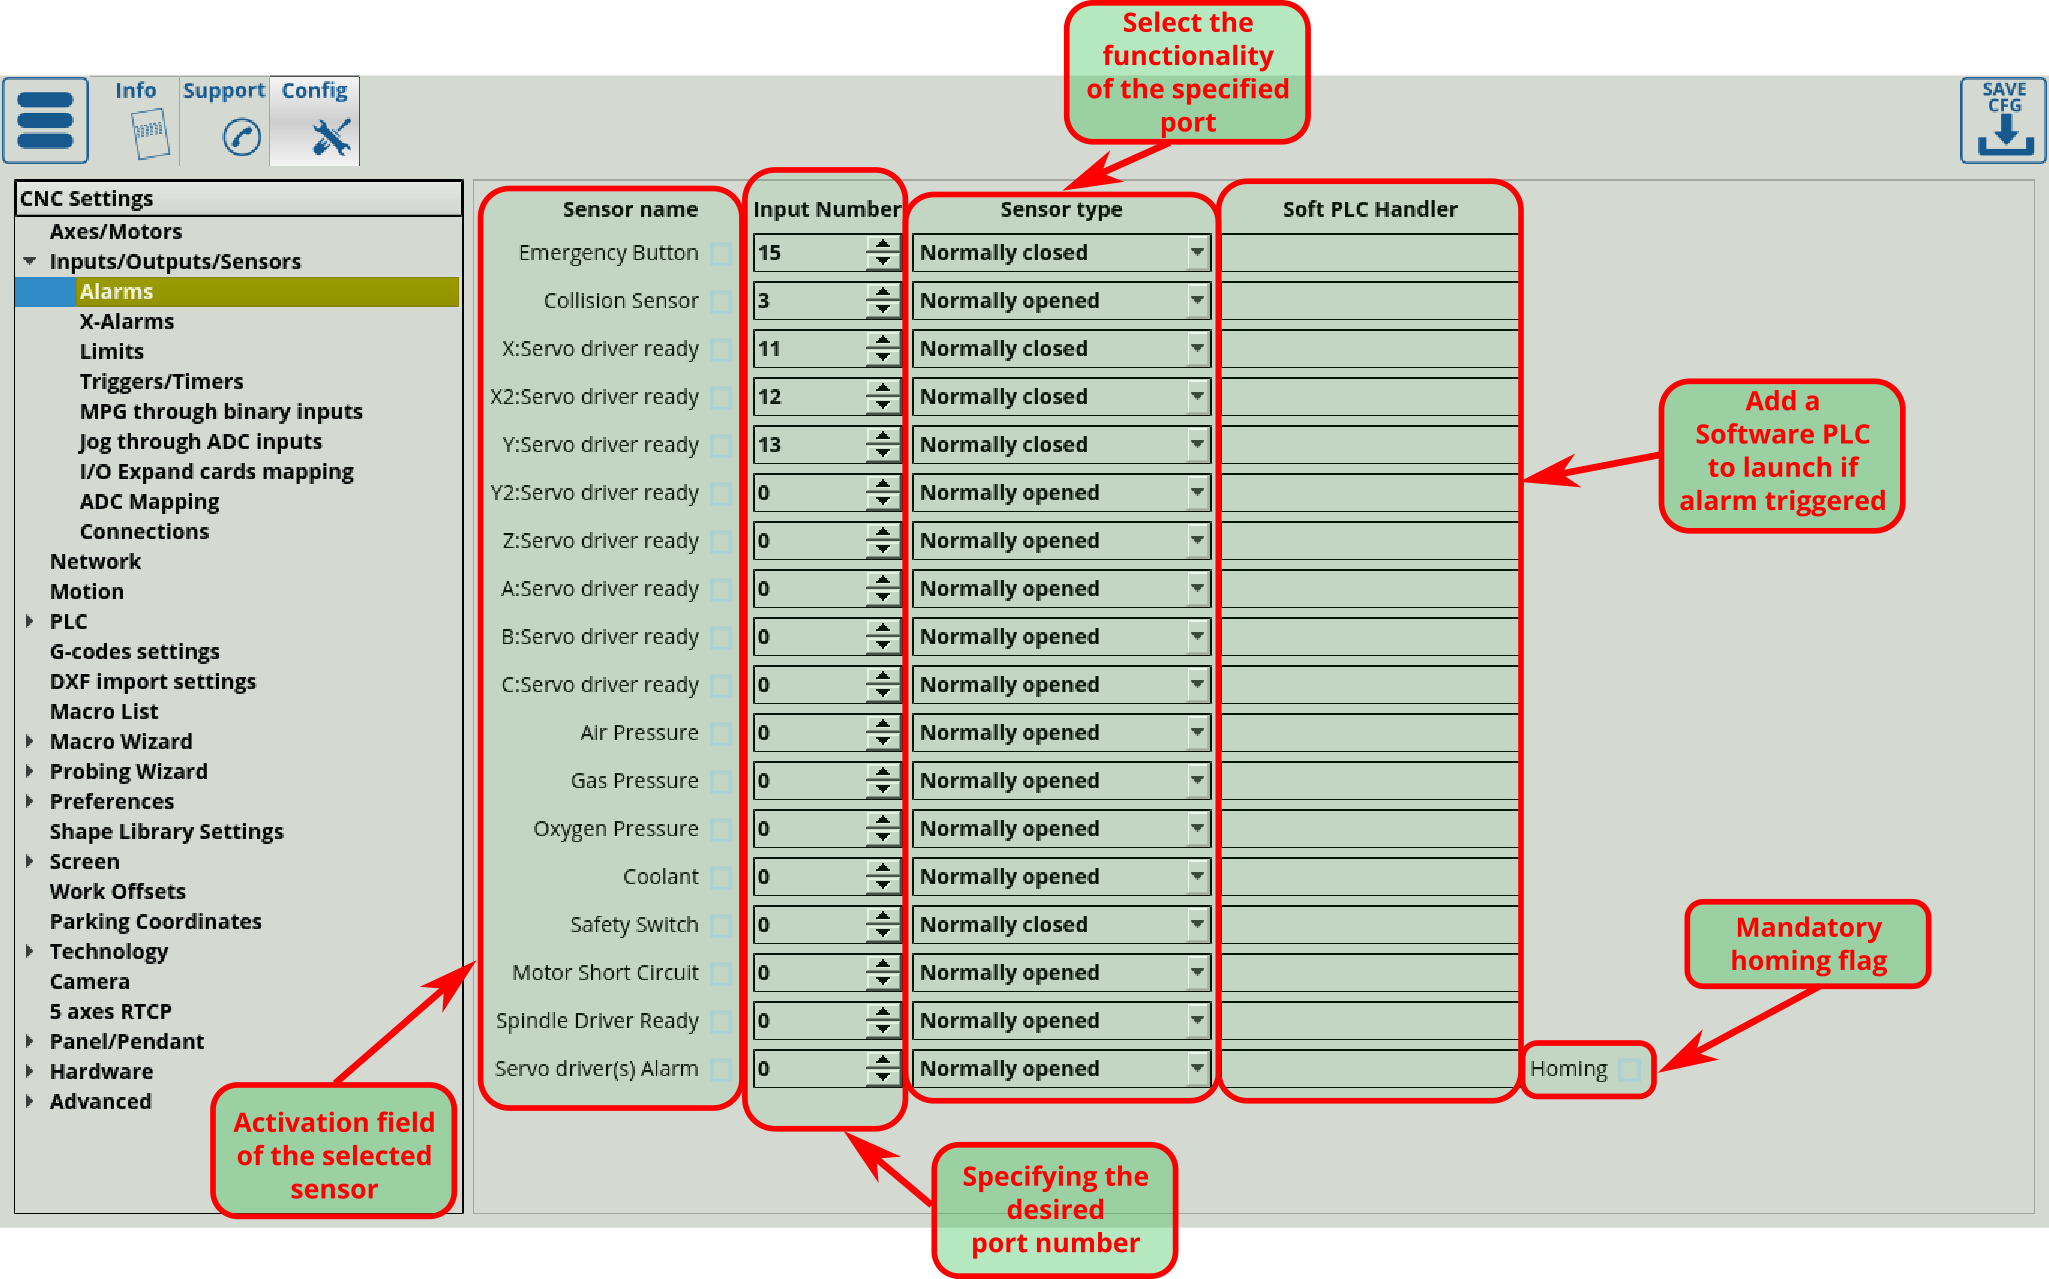This screenshot has height=1279, width=2049.
Task: Open Collision Sensor type dropdown
Action: tap(1196, 300)
